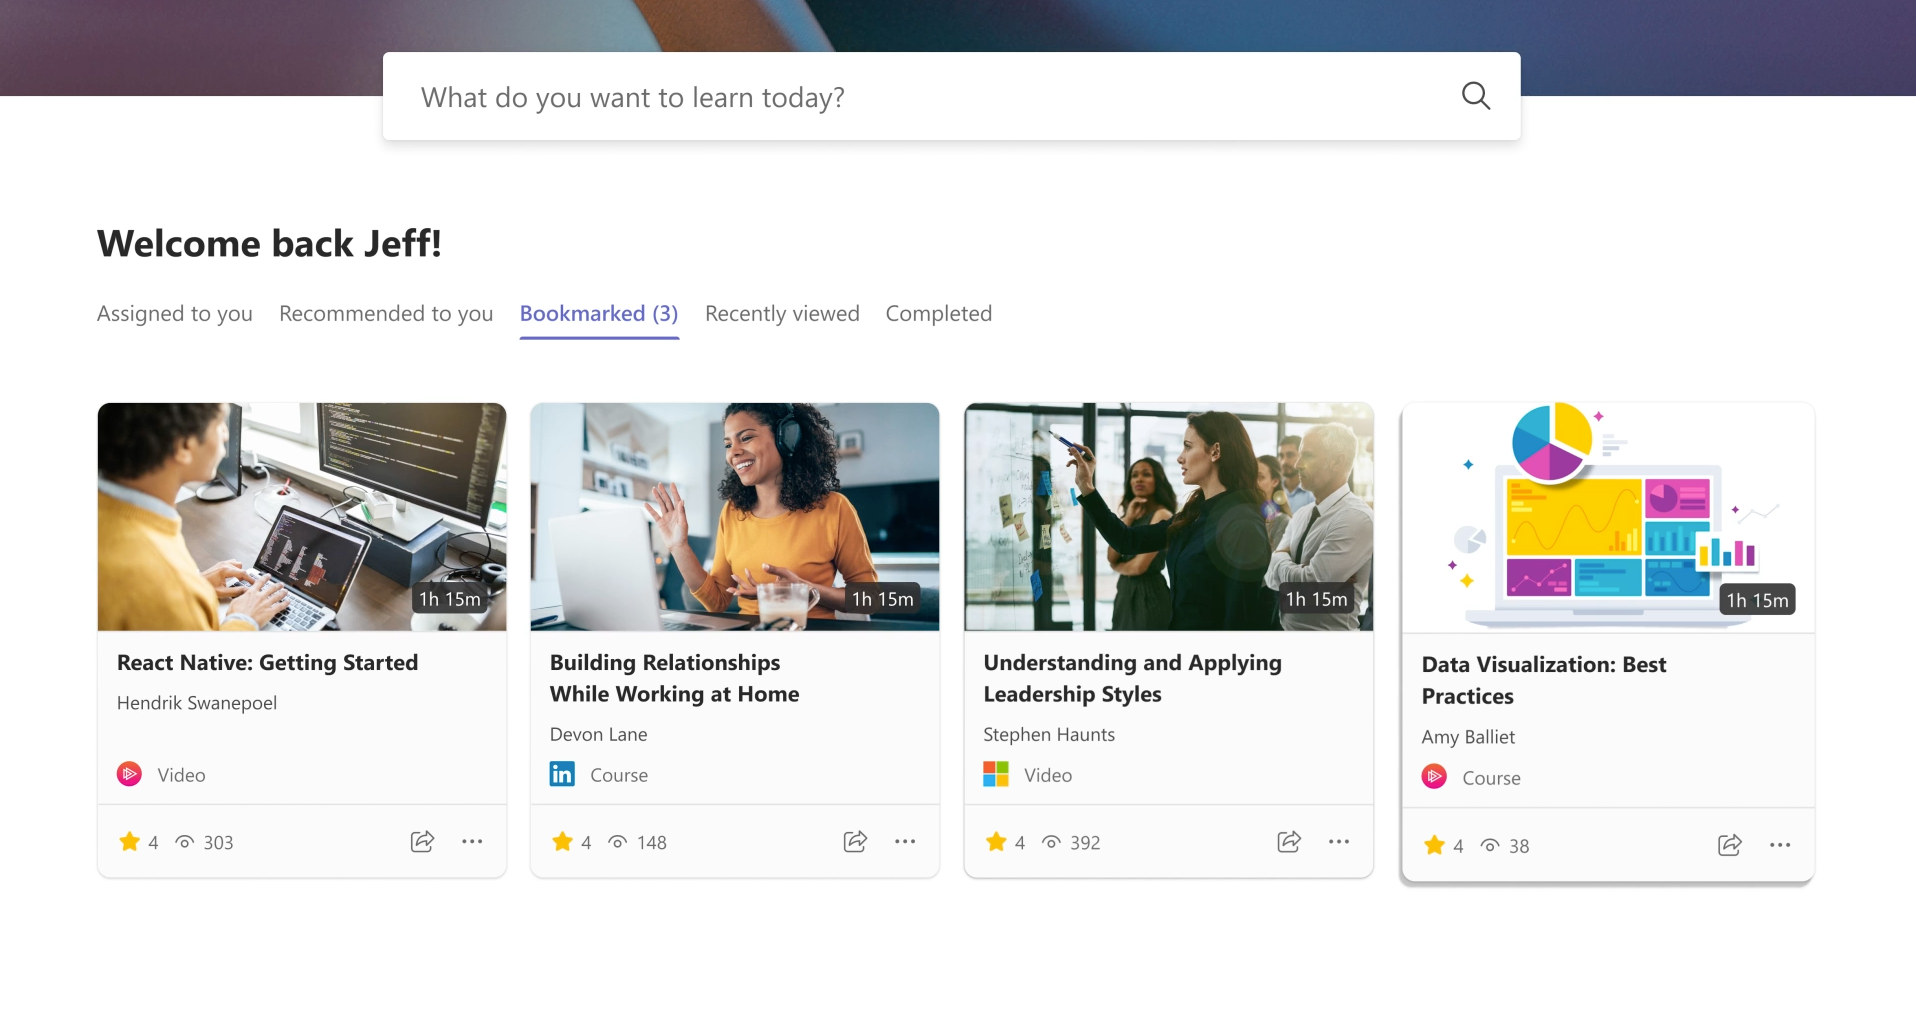This screenshot has width=1916, height=1031.
Task: Expand the ellipsis menu on Building Relationships card
Action: click(905, 841)
